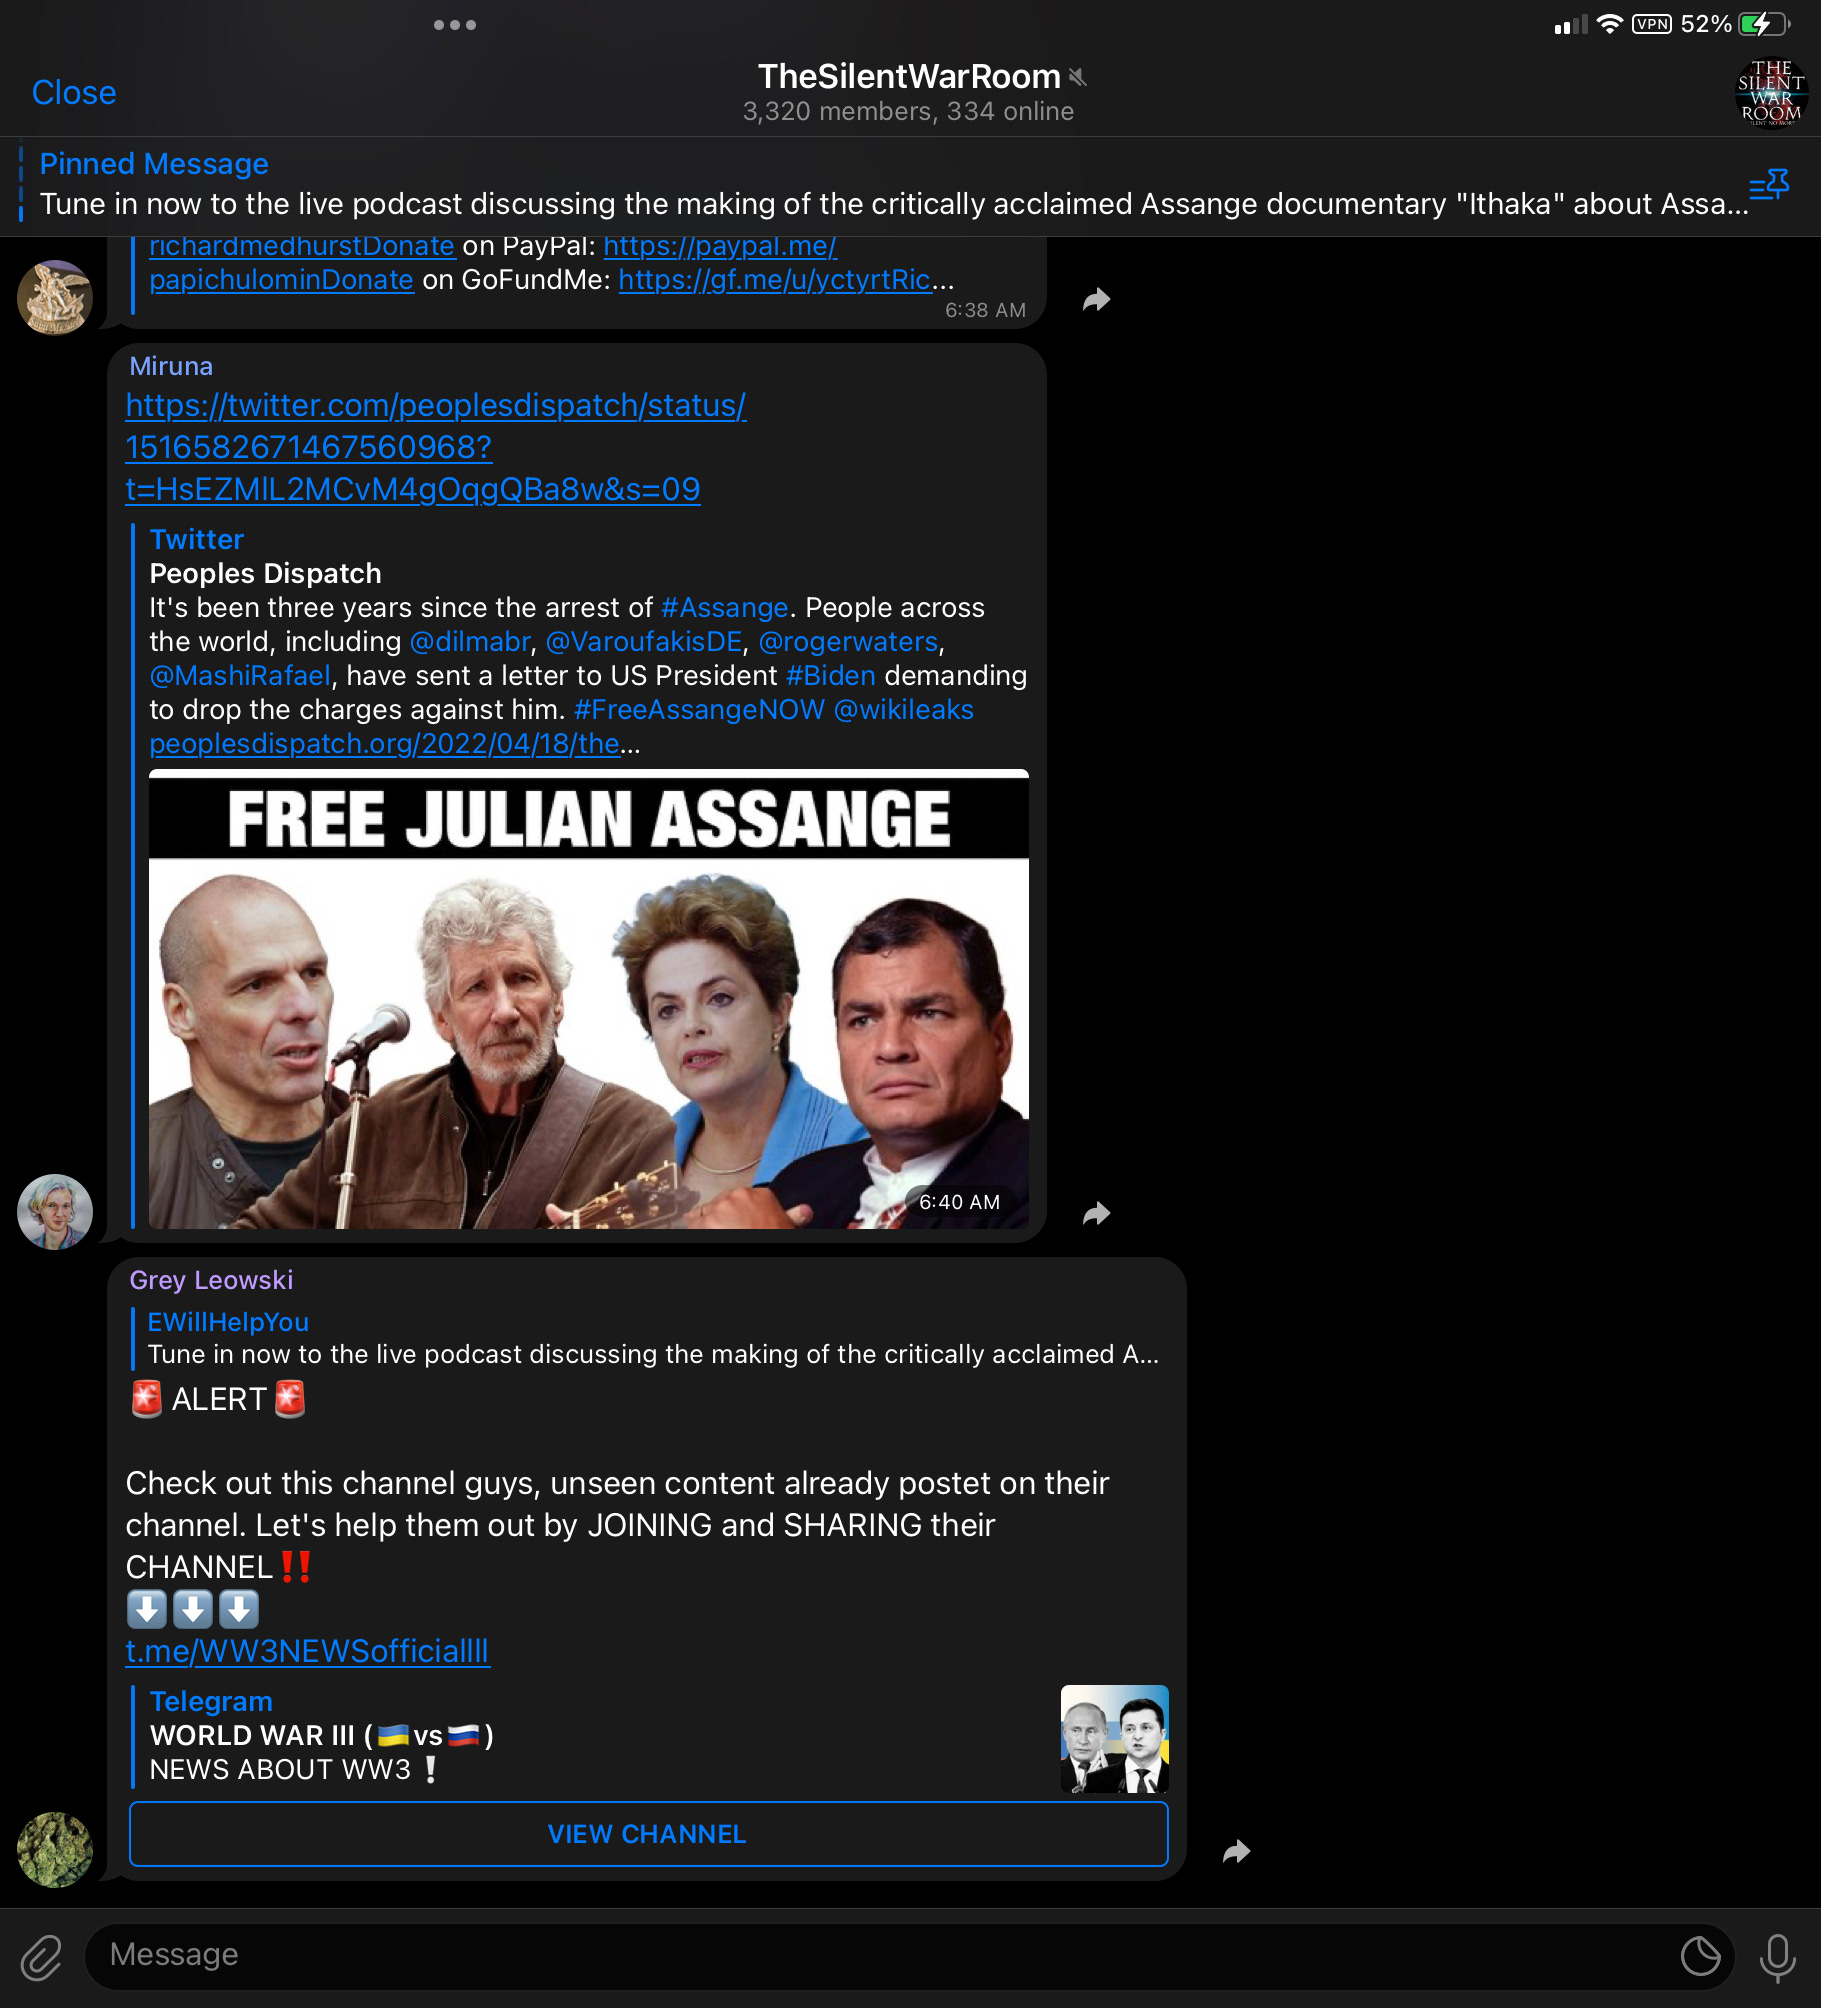Forward Grey Leowski's alert message

coord(1237,1851)
